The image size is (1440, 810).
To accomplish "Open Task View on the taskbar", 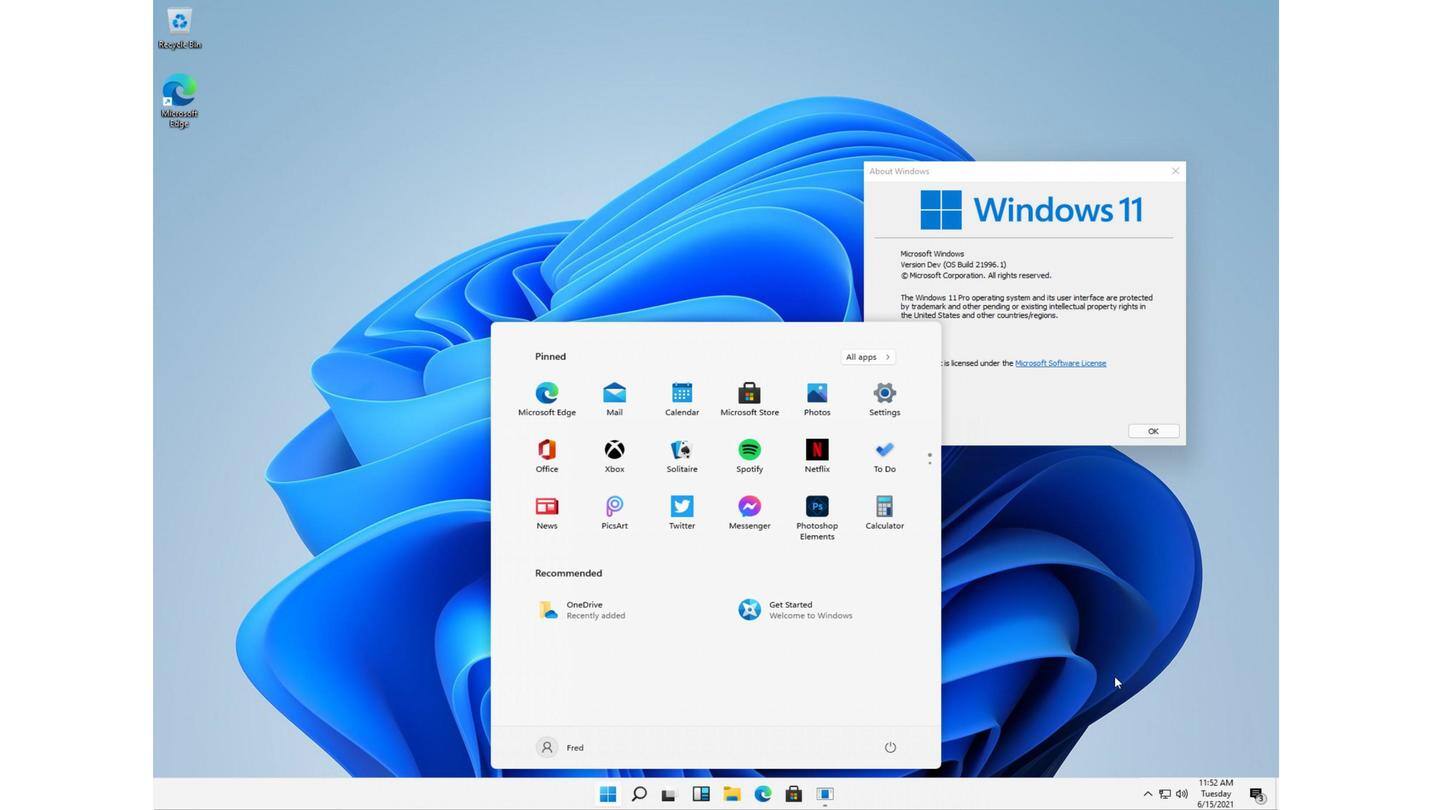I will [x=669, y=794].
